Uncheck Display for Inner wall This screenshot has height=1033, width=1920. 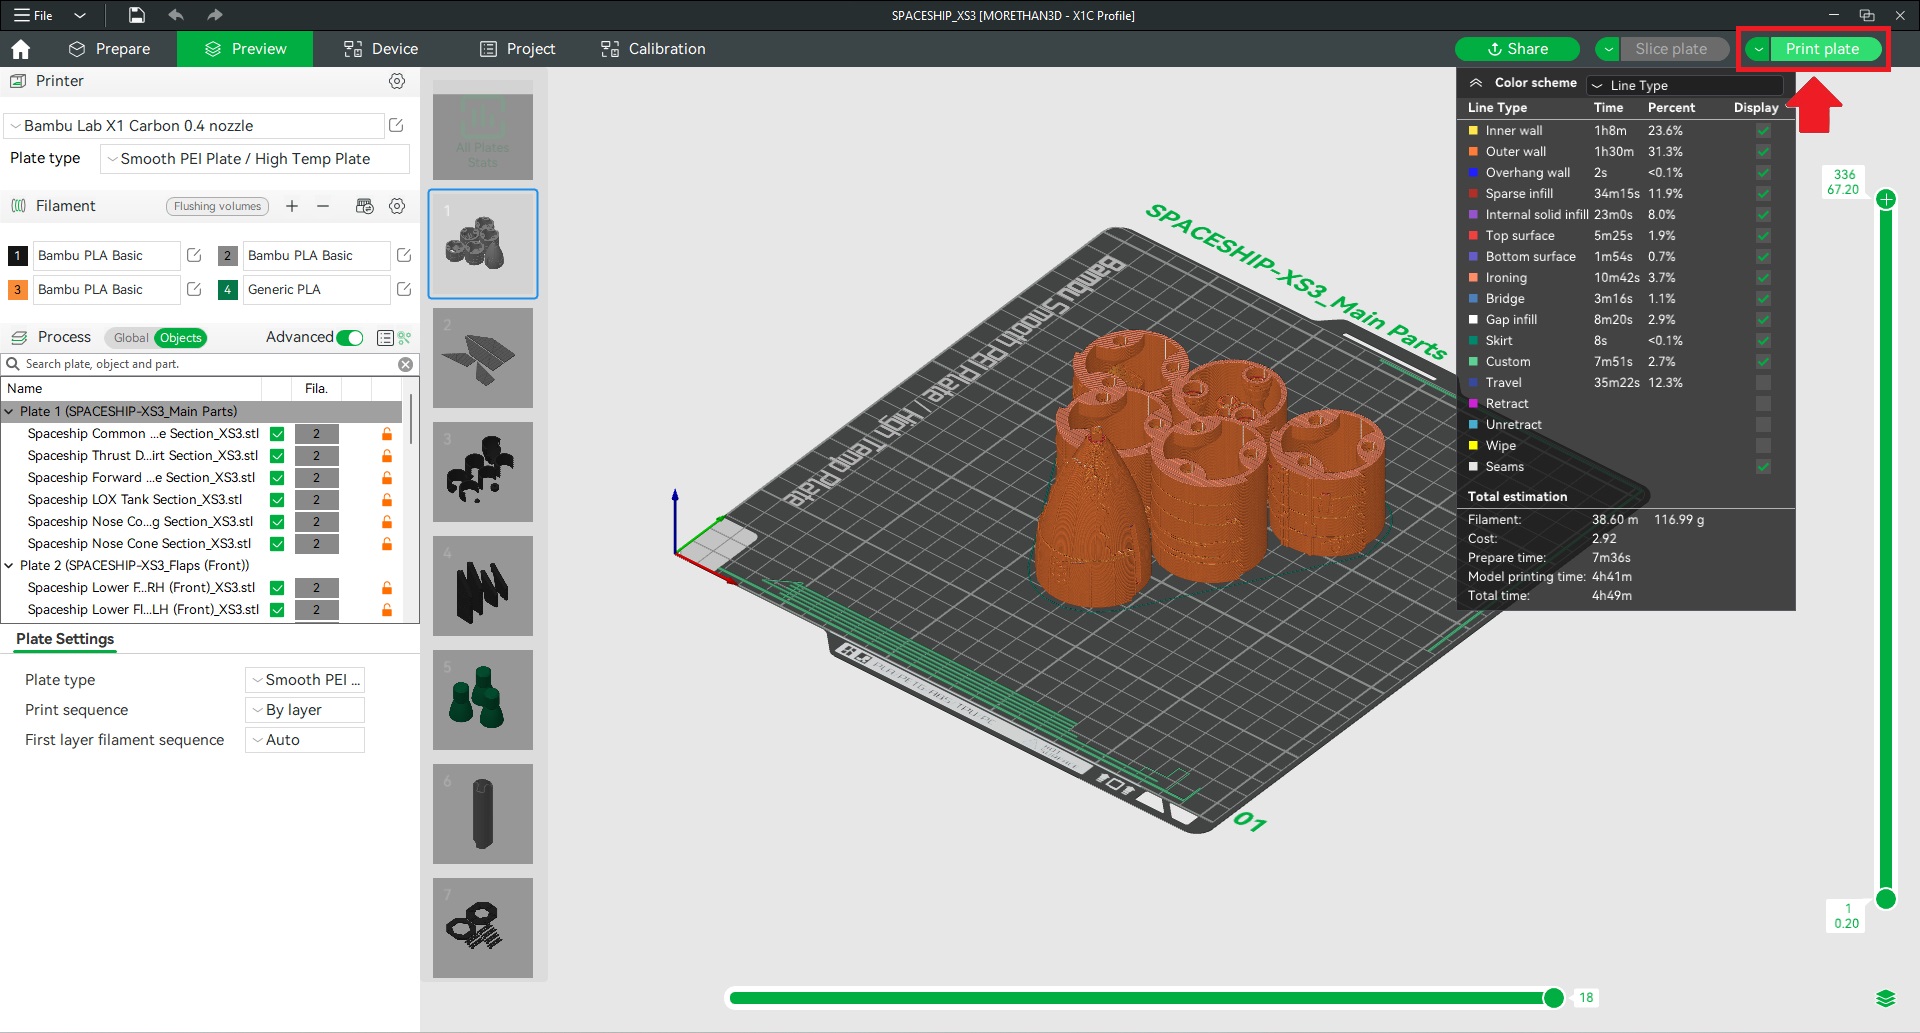(x=1763, y=130)
